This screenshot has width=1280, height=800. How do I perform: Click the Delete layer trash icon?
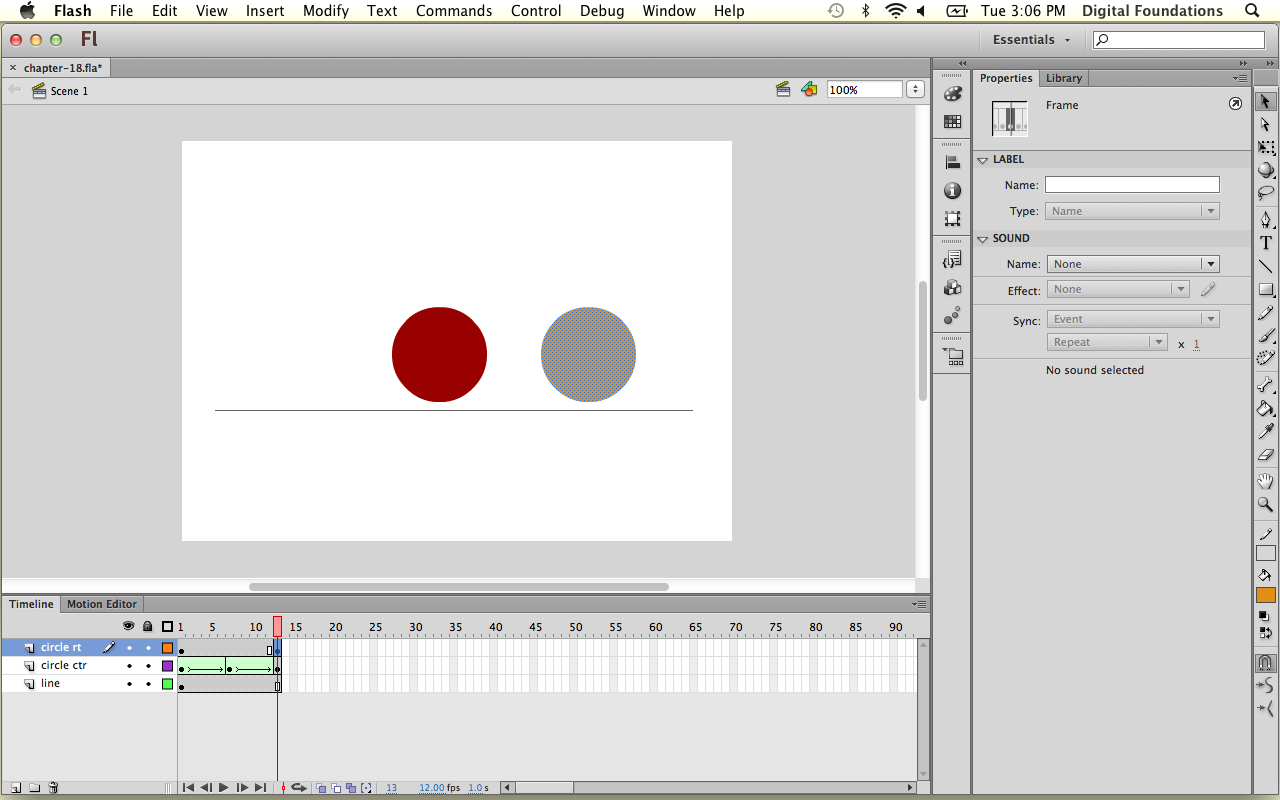pos(53,788)
